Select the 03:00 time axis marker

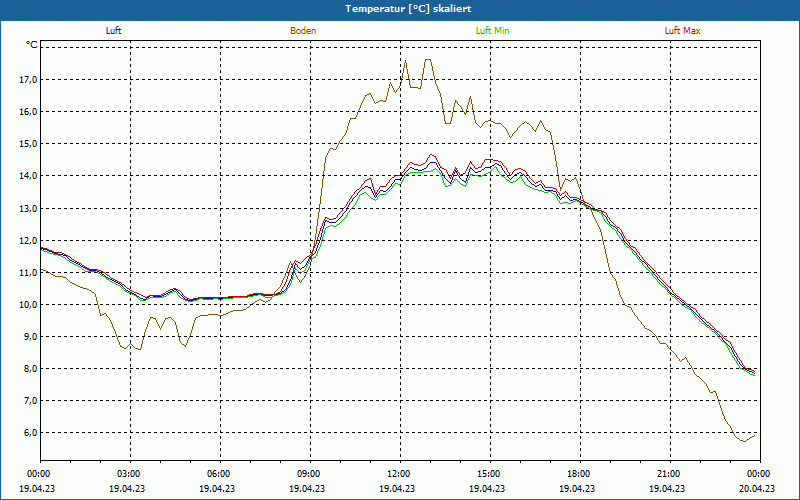click(x=129, y=474)
